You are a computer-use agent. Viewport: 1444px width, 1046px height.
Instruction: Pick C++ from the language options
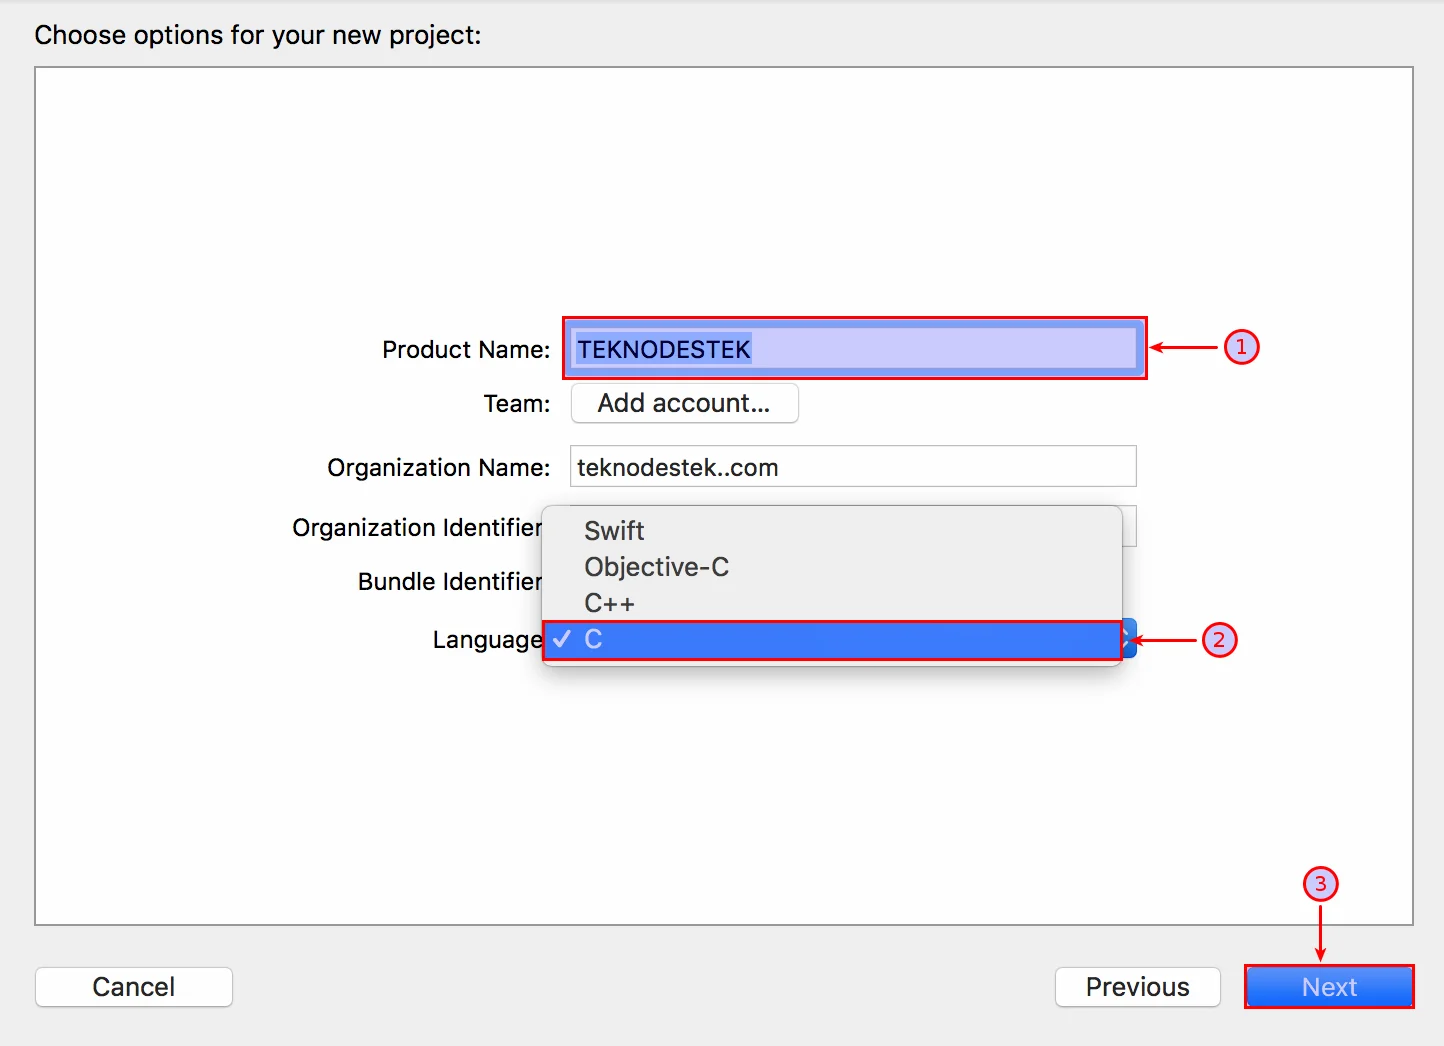pyautogui.click(x=609, y=604)
